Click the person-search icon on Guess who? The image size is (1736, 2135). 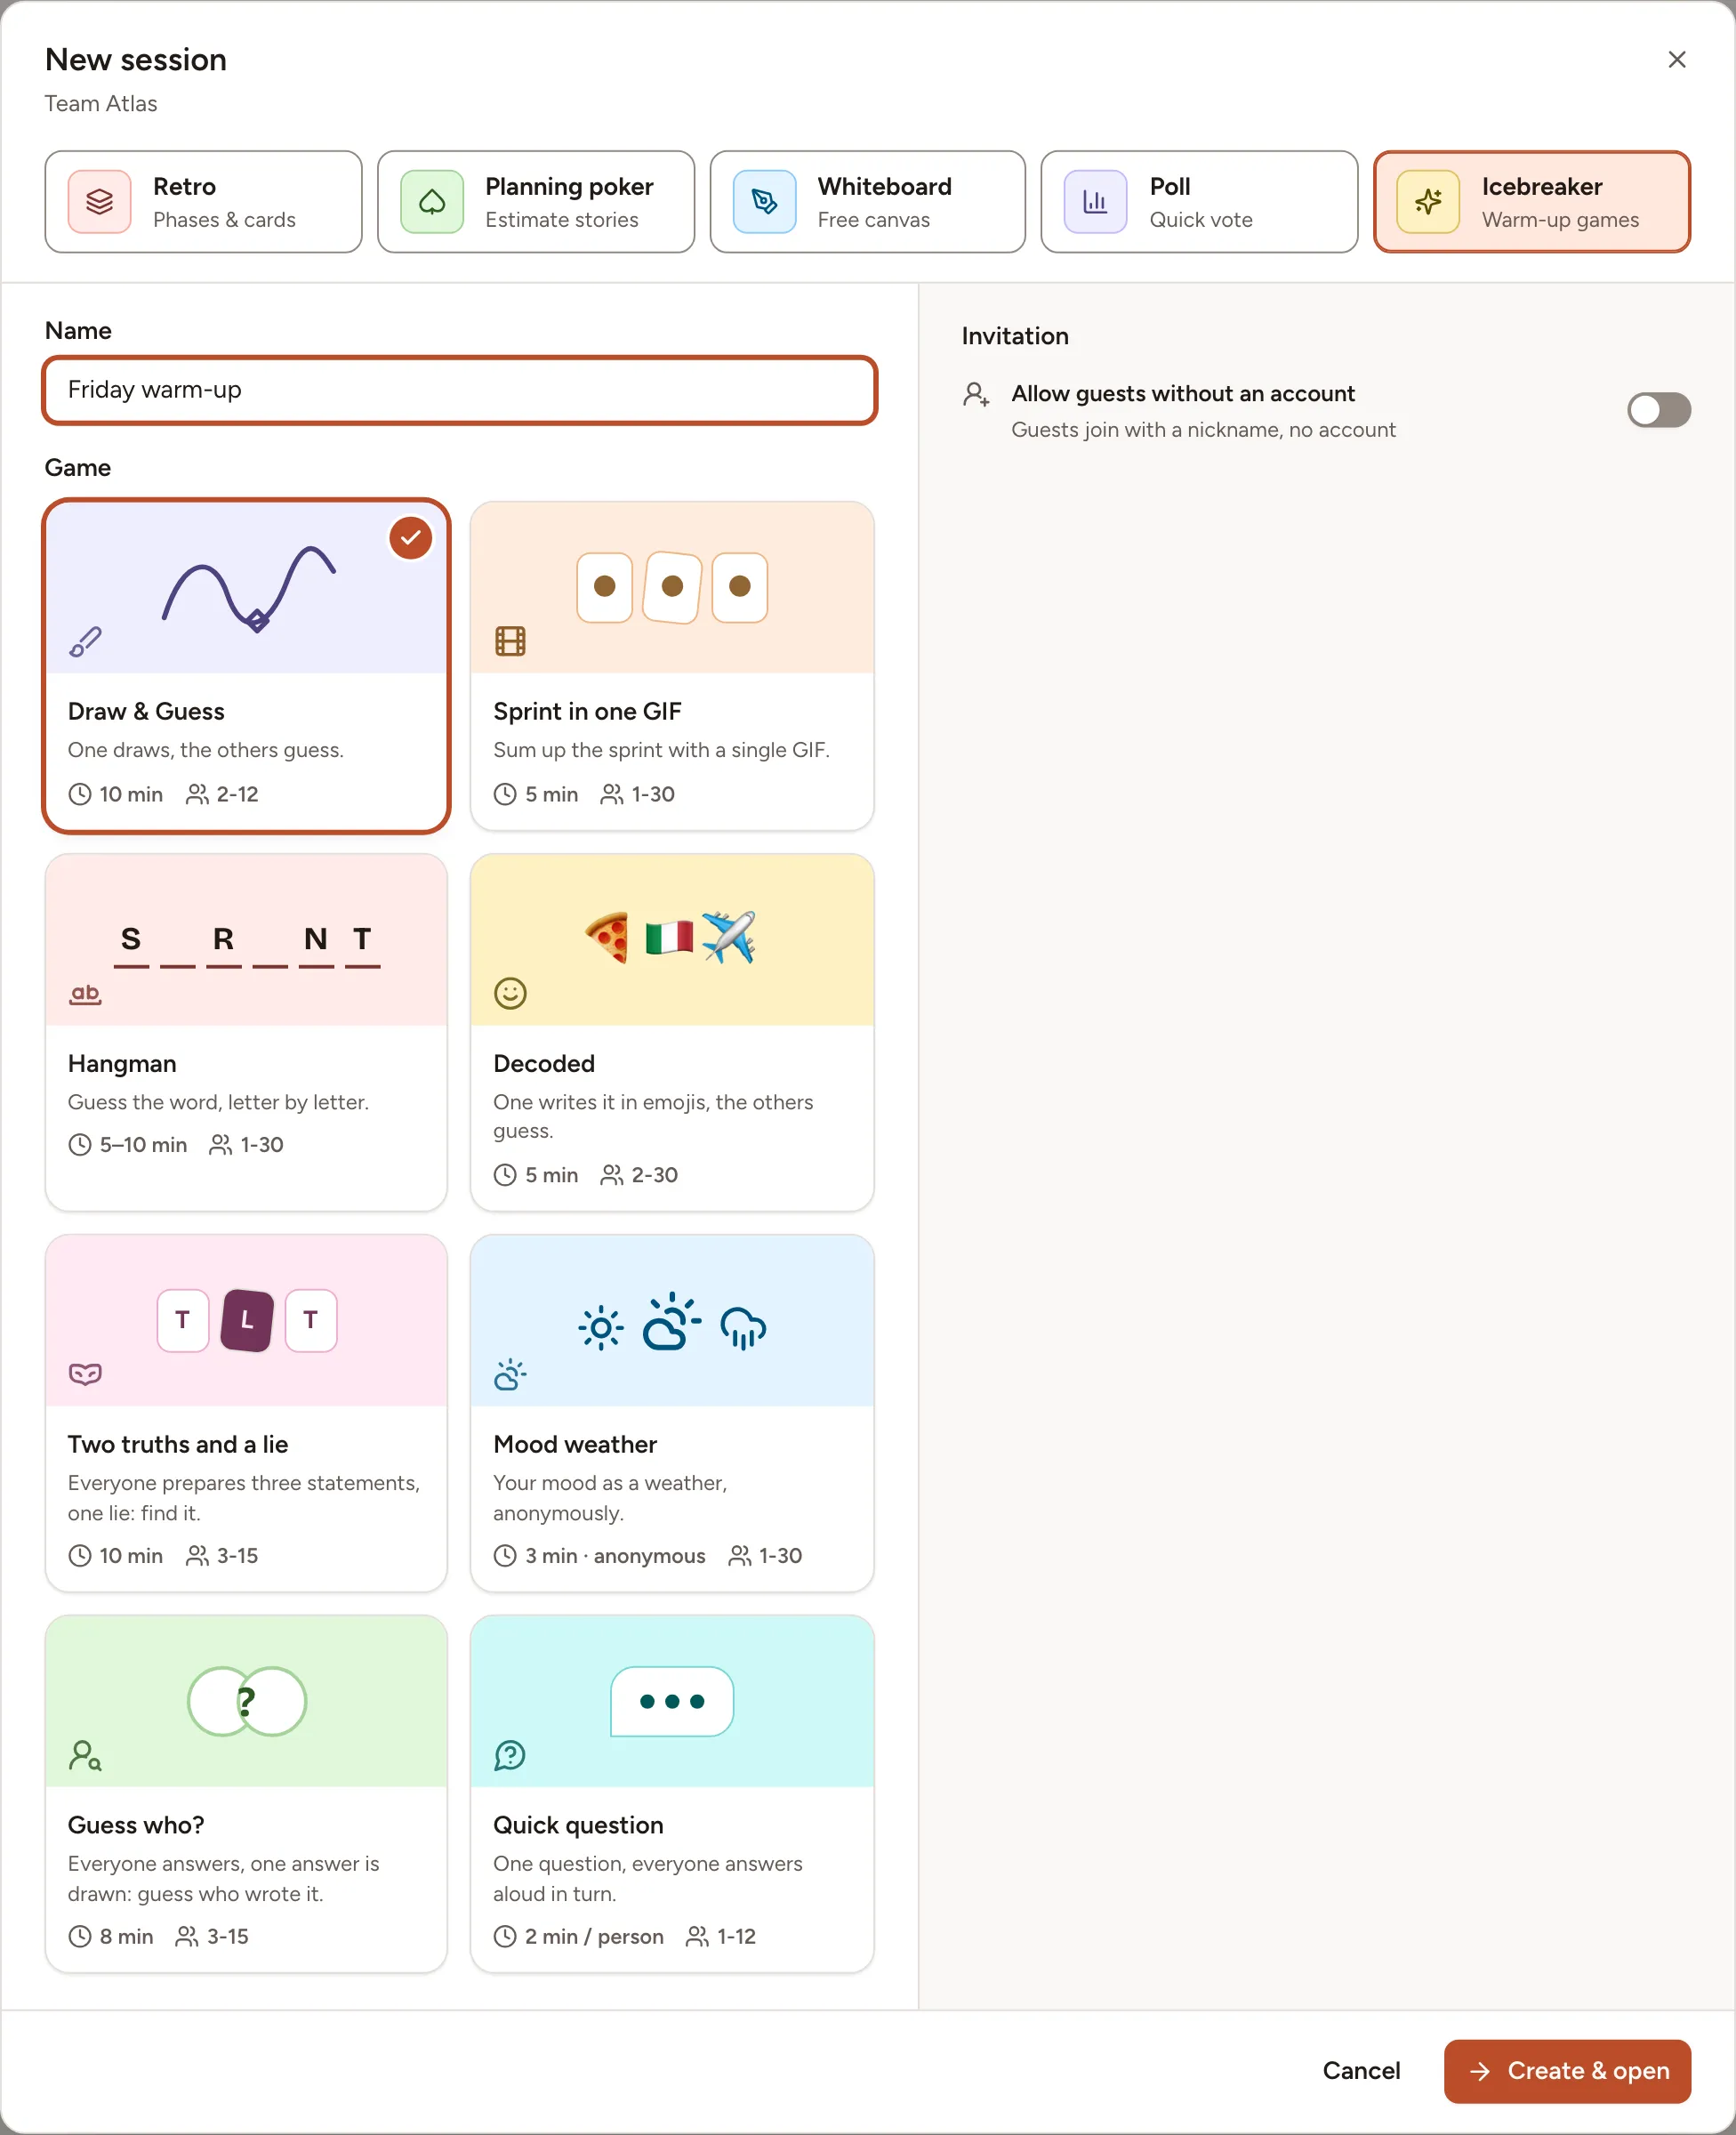[x=85, y=1755]
